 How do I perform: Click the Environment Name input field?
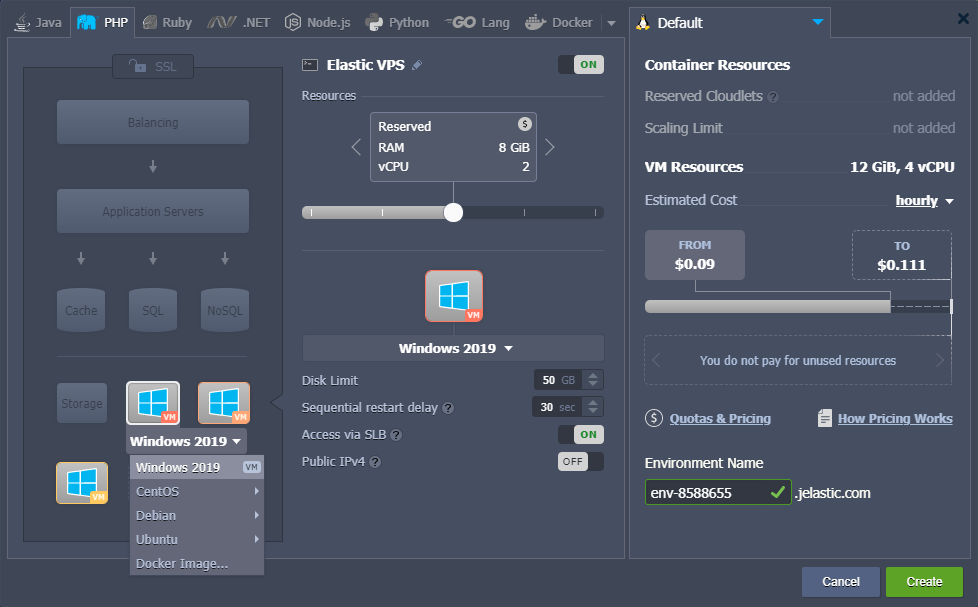coord(718,492)
